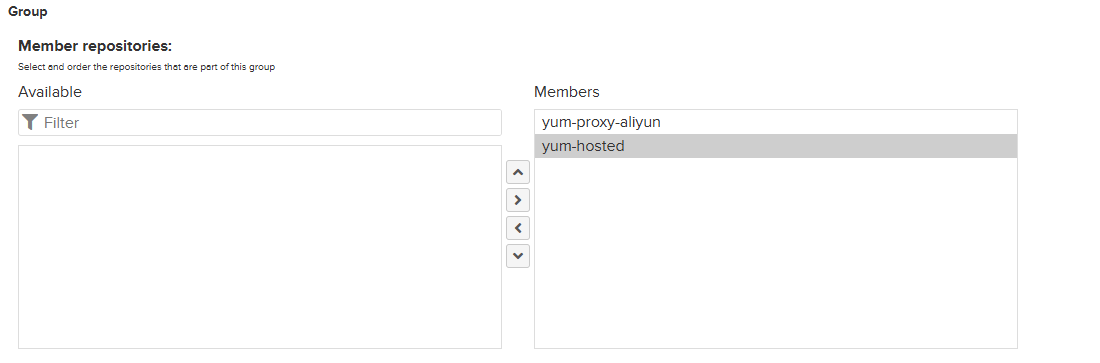Move selected member up with chevron-up
The image size is (1100, 363).
[518, 172]
